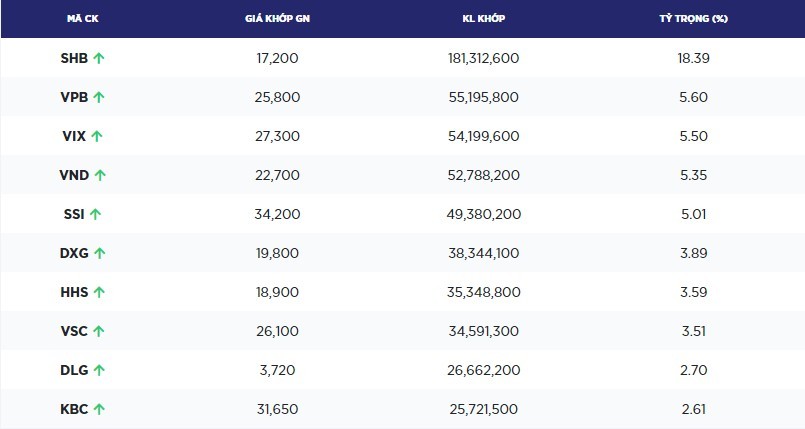Click the up arrow next to KBC
This screenshot has height=429, width=805.
(x=99, y=409)
